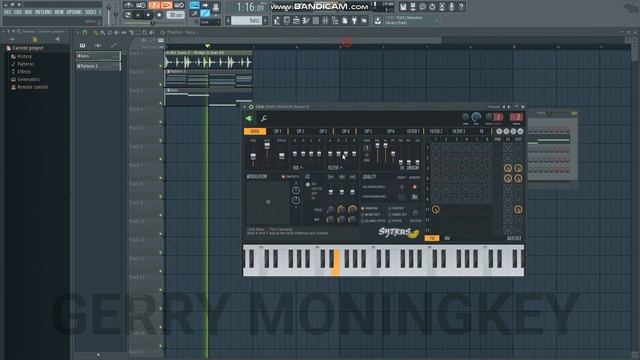
Task: Toggle the loop recording icon
Action: click(179, 5)
